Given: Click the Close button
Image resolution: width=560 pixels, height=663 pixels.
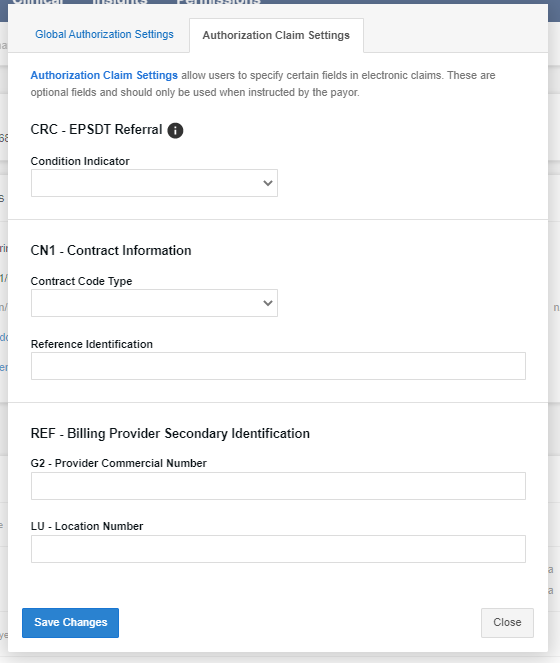Looking at the screenshot, I should 507,623.
